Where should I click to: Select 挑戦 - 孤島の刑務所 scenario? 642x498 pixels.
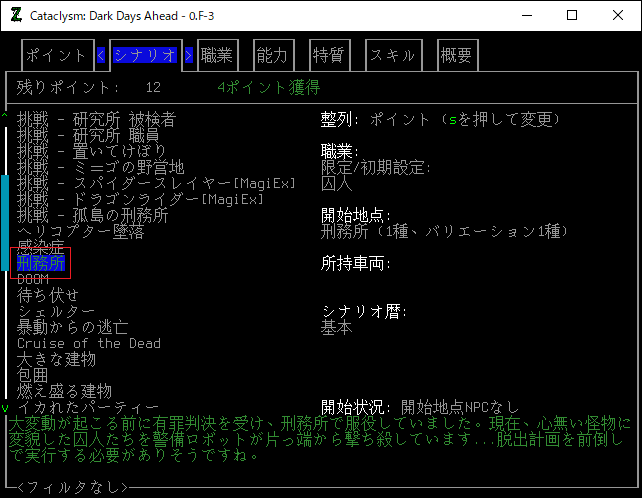[x=92, y=215]
